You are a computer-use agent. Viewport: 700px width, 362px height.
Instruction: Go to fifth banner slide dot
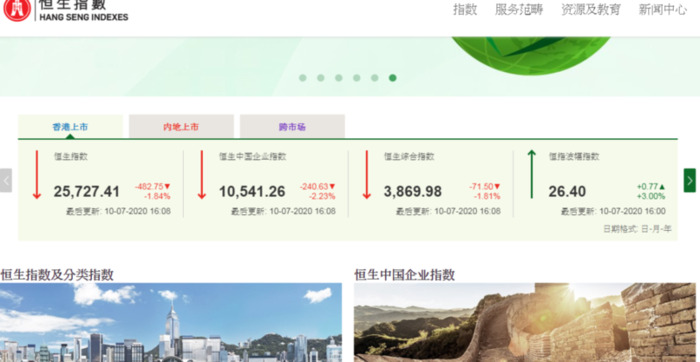[x=374, y=78]
